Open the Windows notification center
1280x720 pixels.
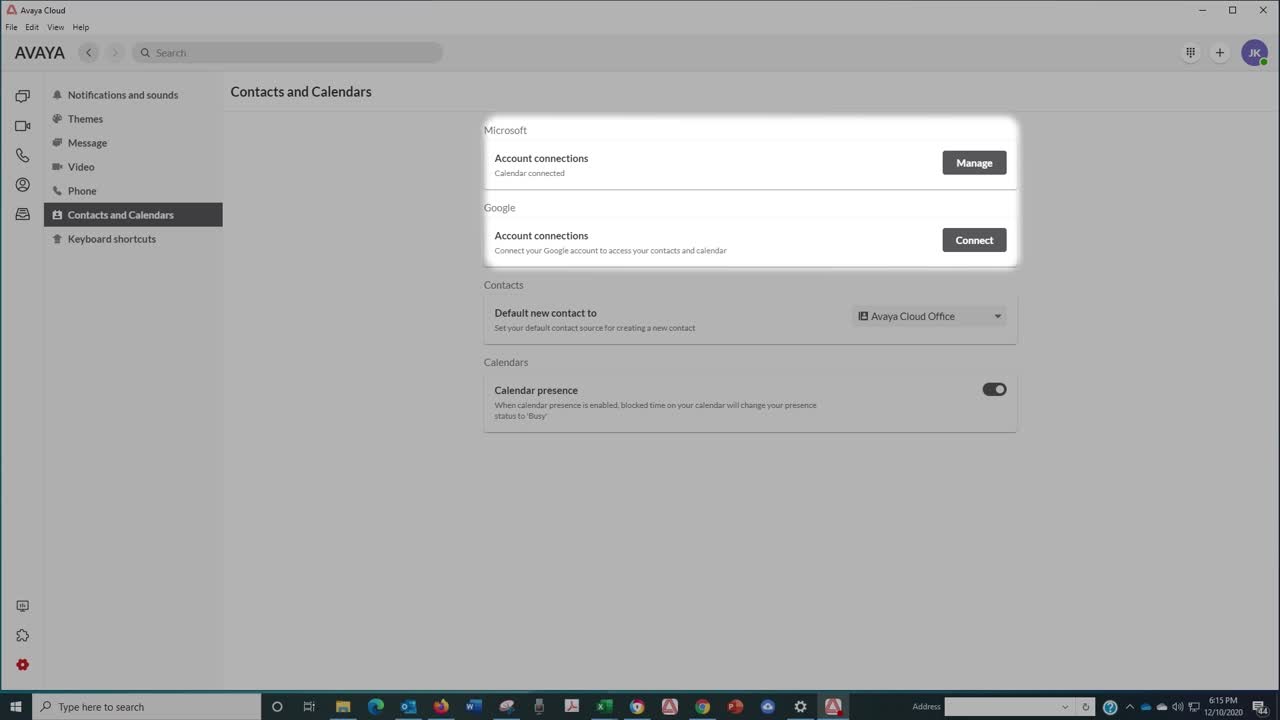[1260, 707]
